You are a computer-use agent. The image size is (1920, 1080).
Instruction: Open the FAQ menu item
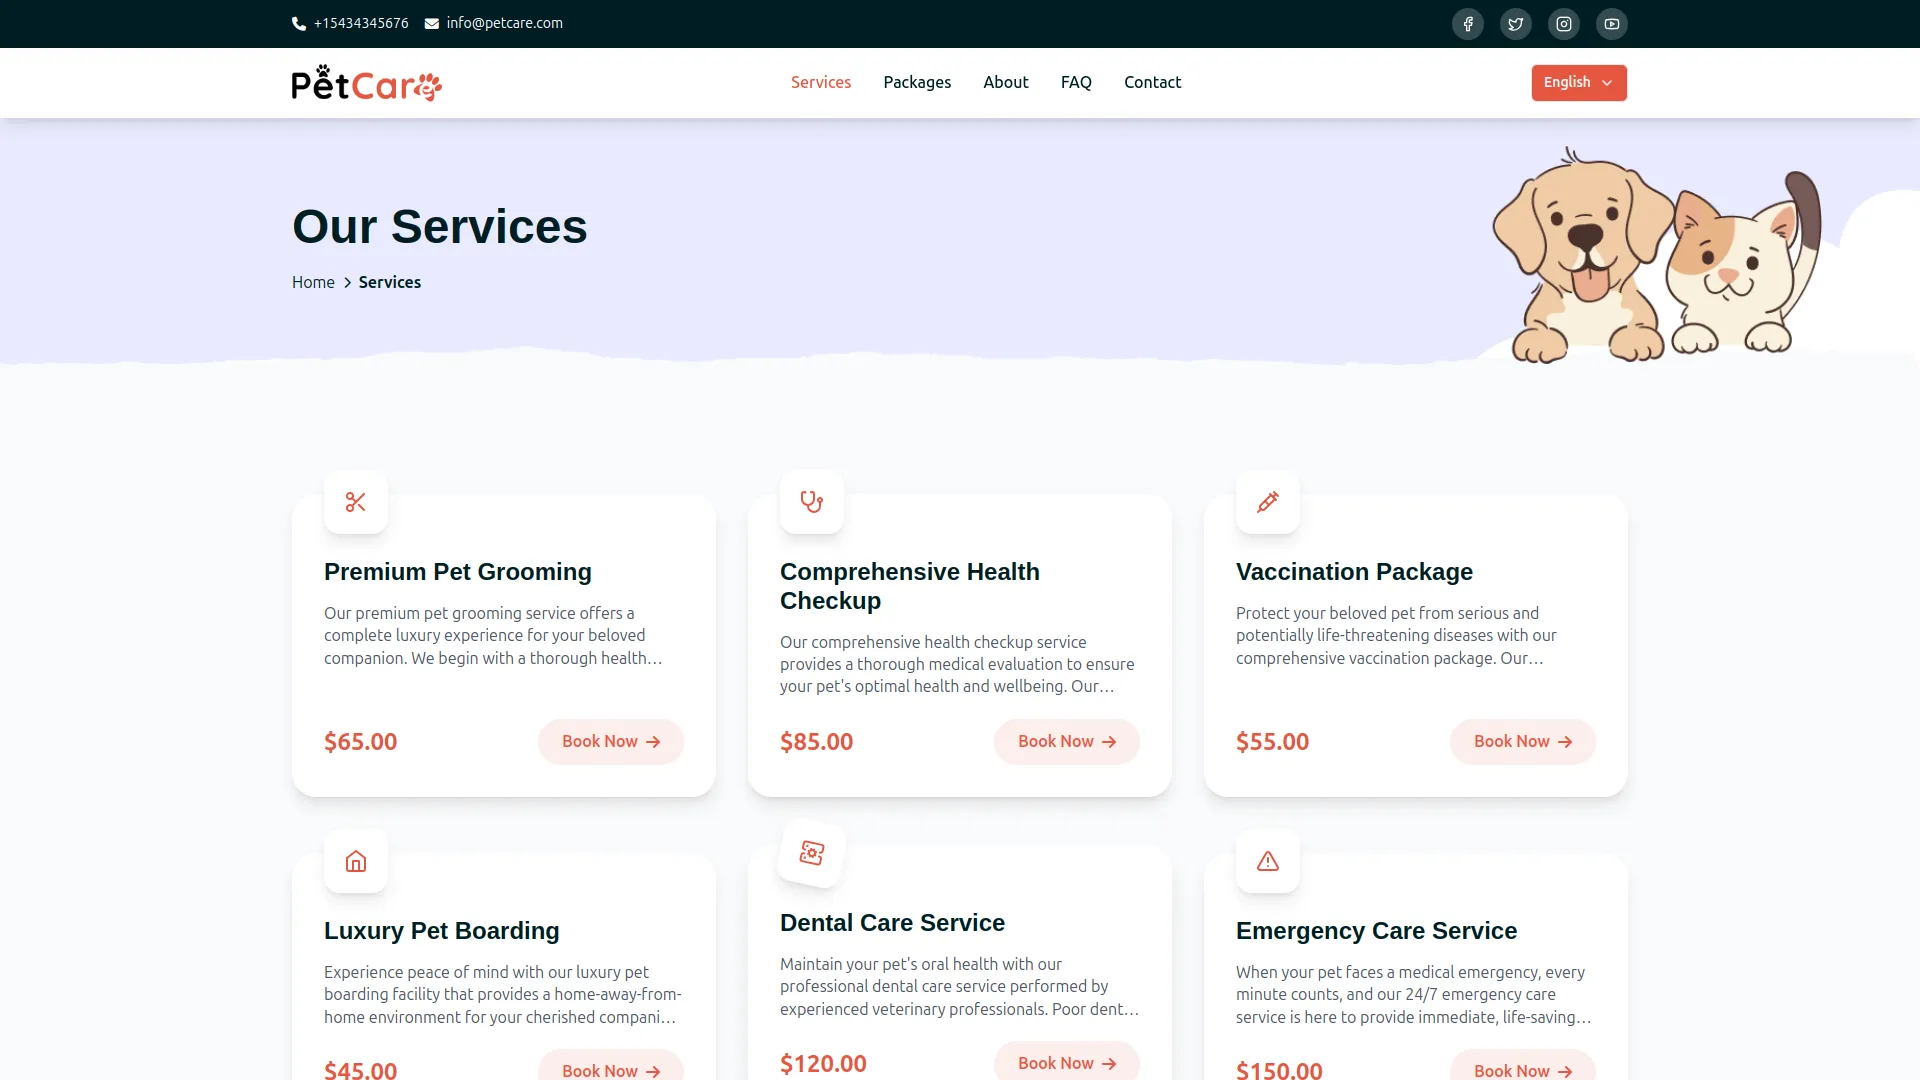point(1076,83)
